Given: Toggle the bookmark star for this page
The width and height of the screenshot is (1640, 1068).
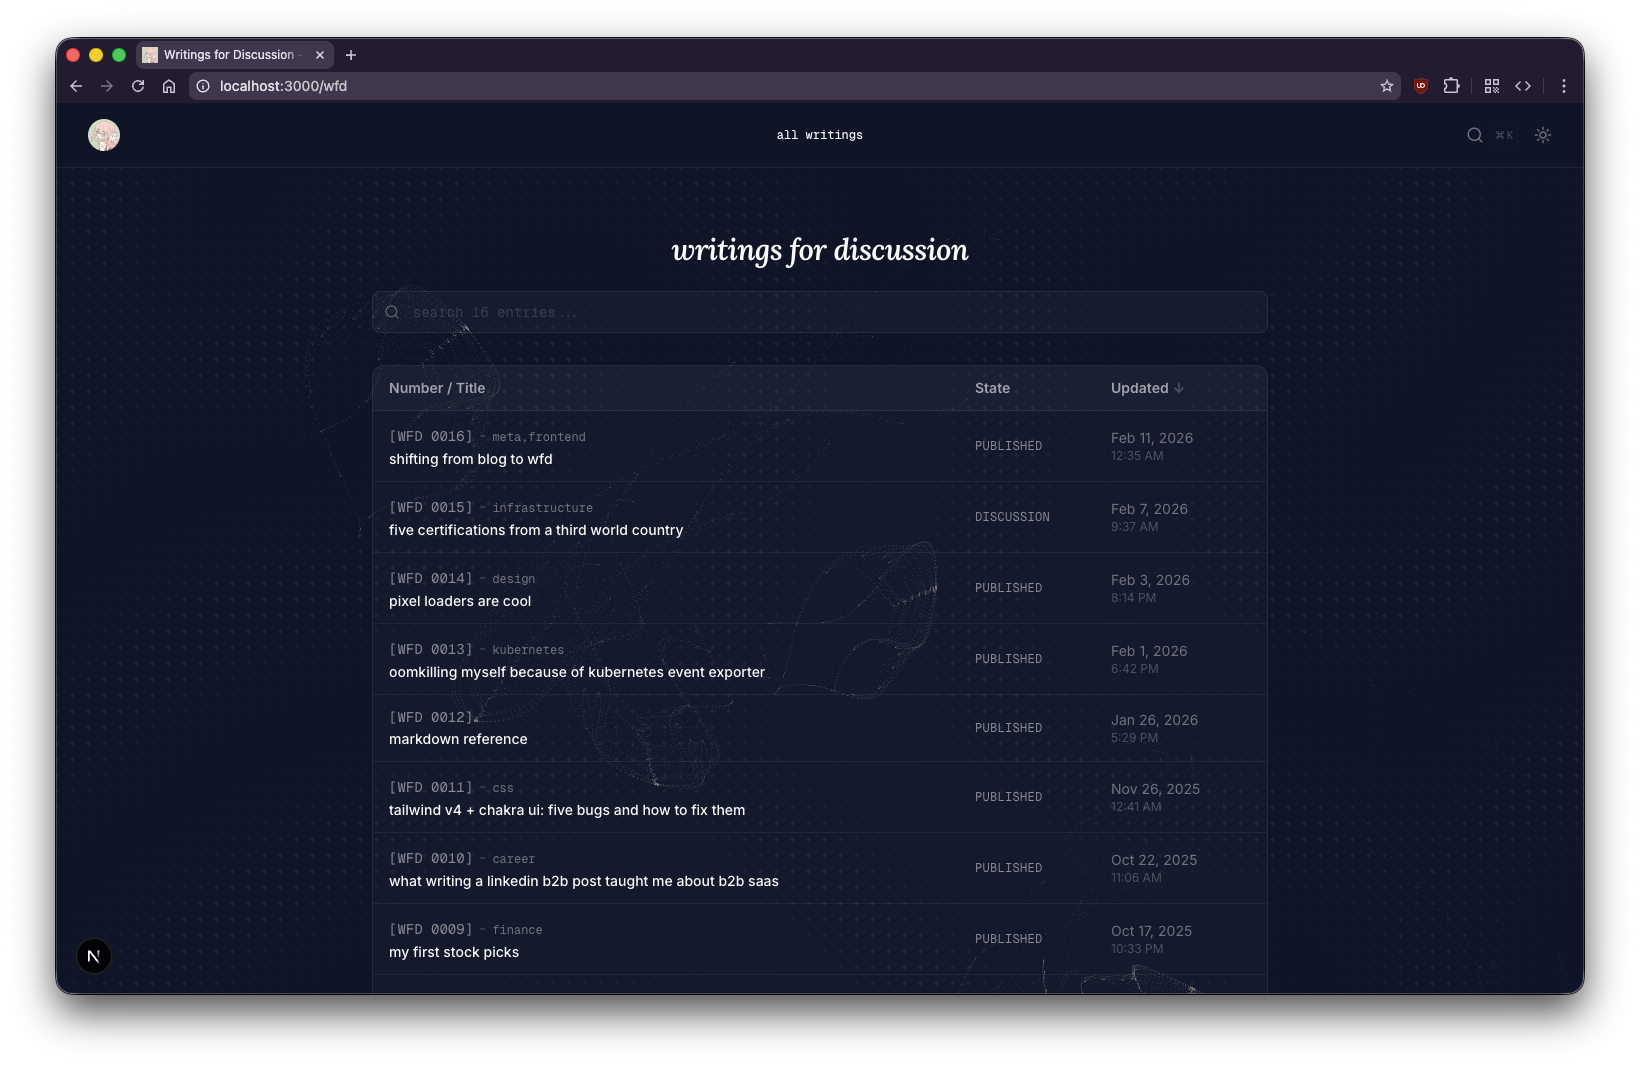Looking at the screenshot, I should [1386, 86].
